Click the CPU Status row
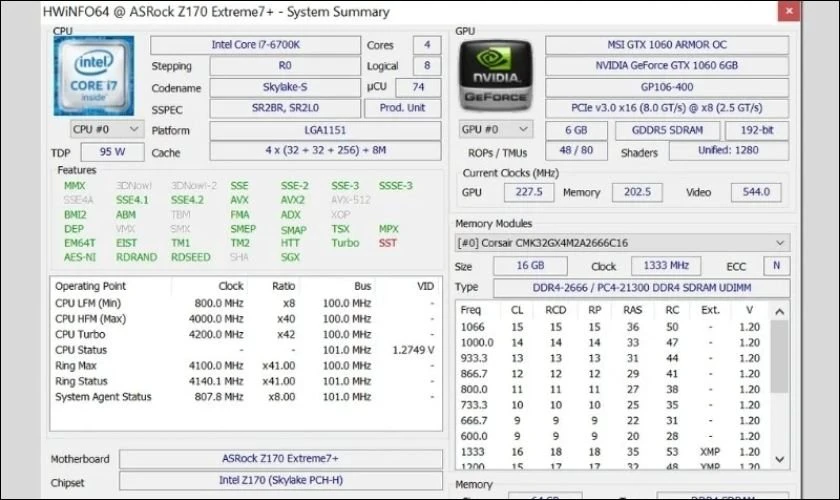Viewport: 840px width, 500px height. (x=245, y=350)
